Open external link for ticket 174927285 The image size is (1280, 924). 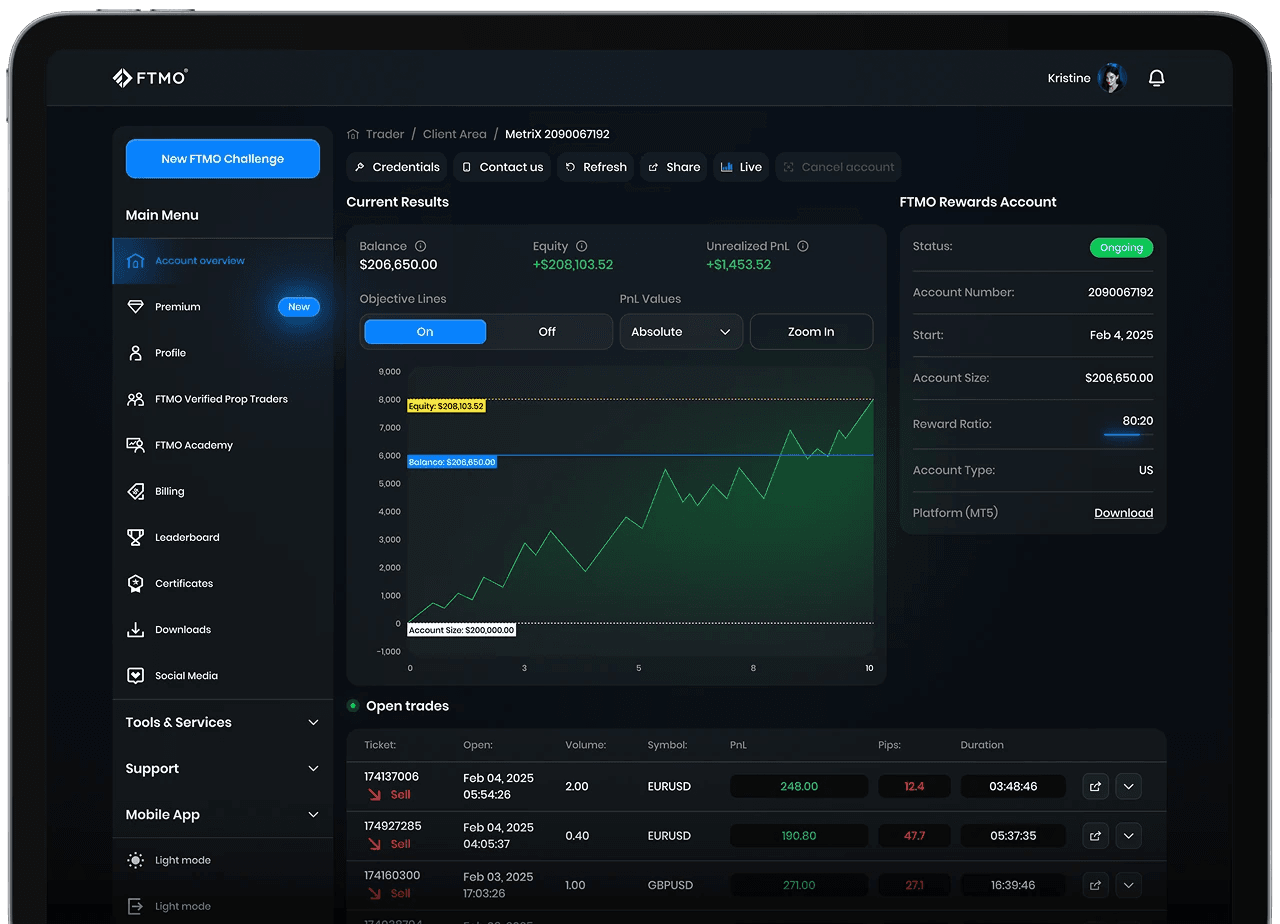(1096, 835)
